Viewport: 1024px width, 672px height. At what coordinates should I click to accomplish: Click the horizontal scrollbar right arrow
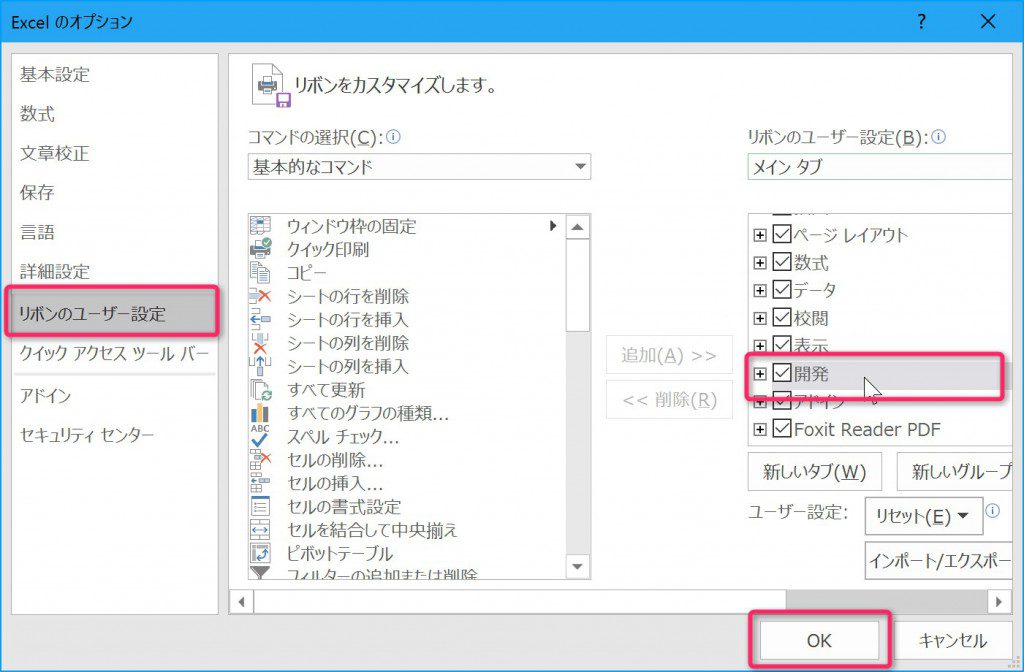coord(999,601)
